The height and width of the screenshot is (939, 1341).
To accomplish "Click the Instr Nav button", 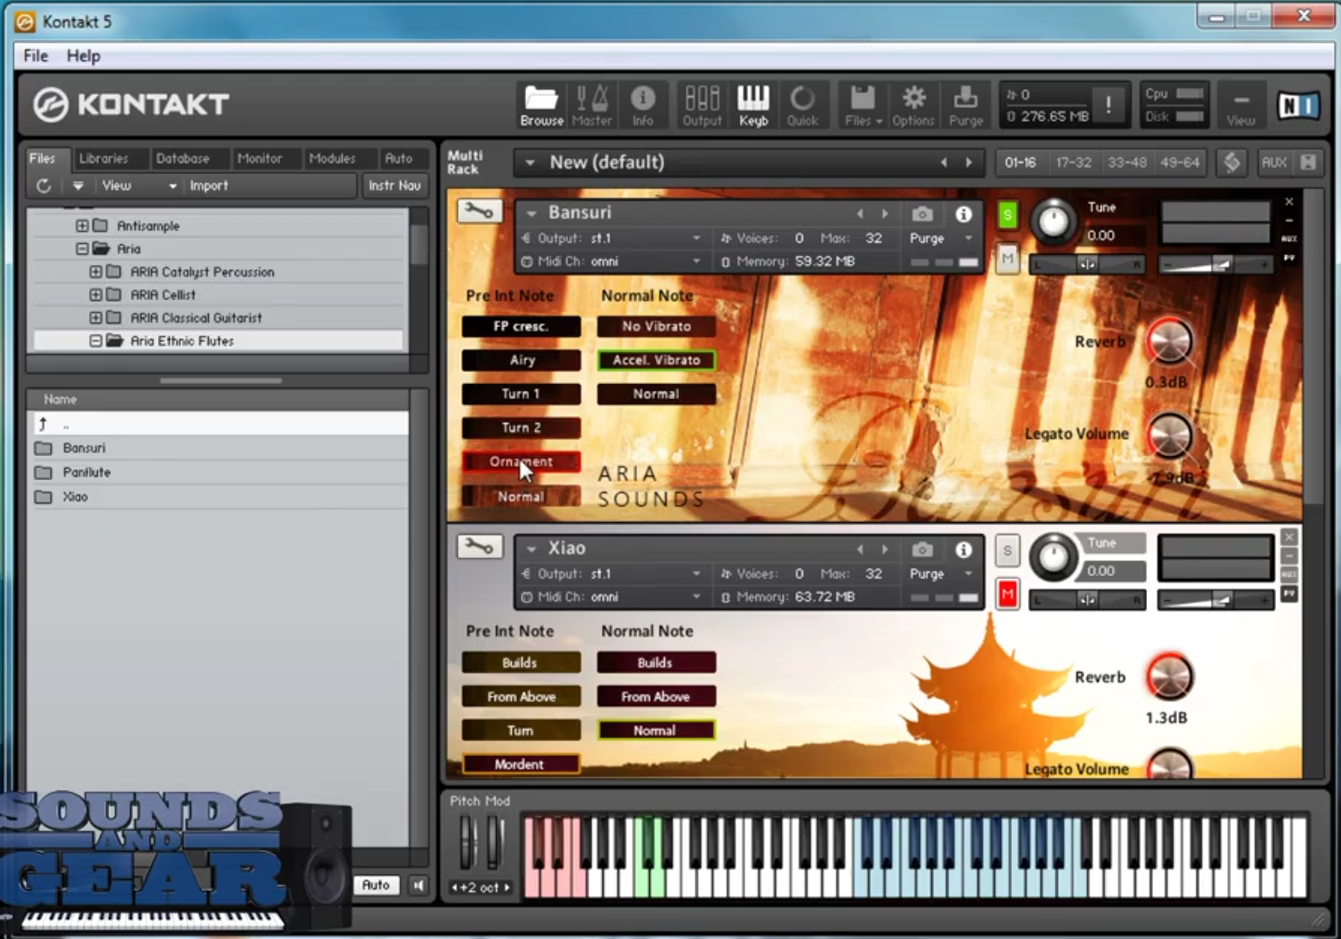I will (x=394, y=186).
